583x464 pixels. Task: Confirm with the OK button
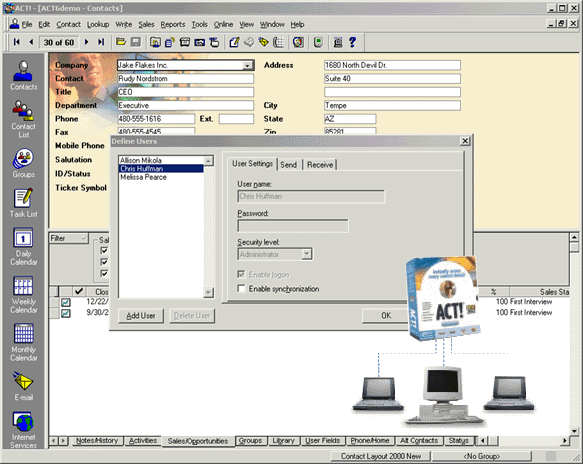pos(386,316)
